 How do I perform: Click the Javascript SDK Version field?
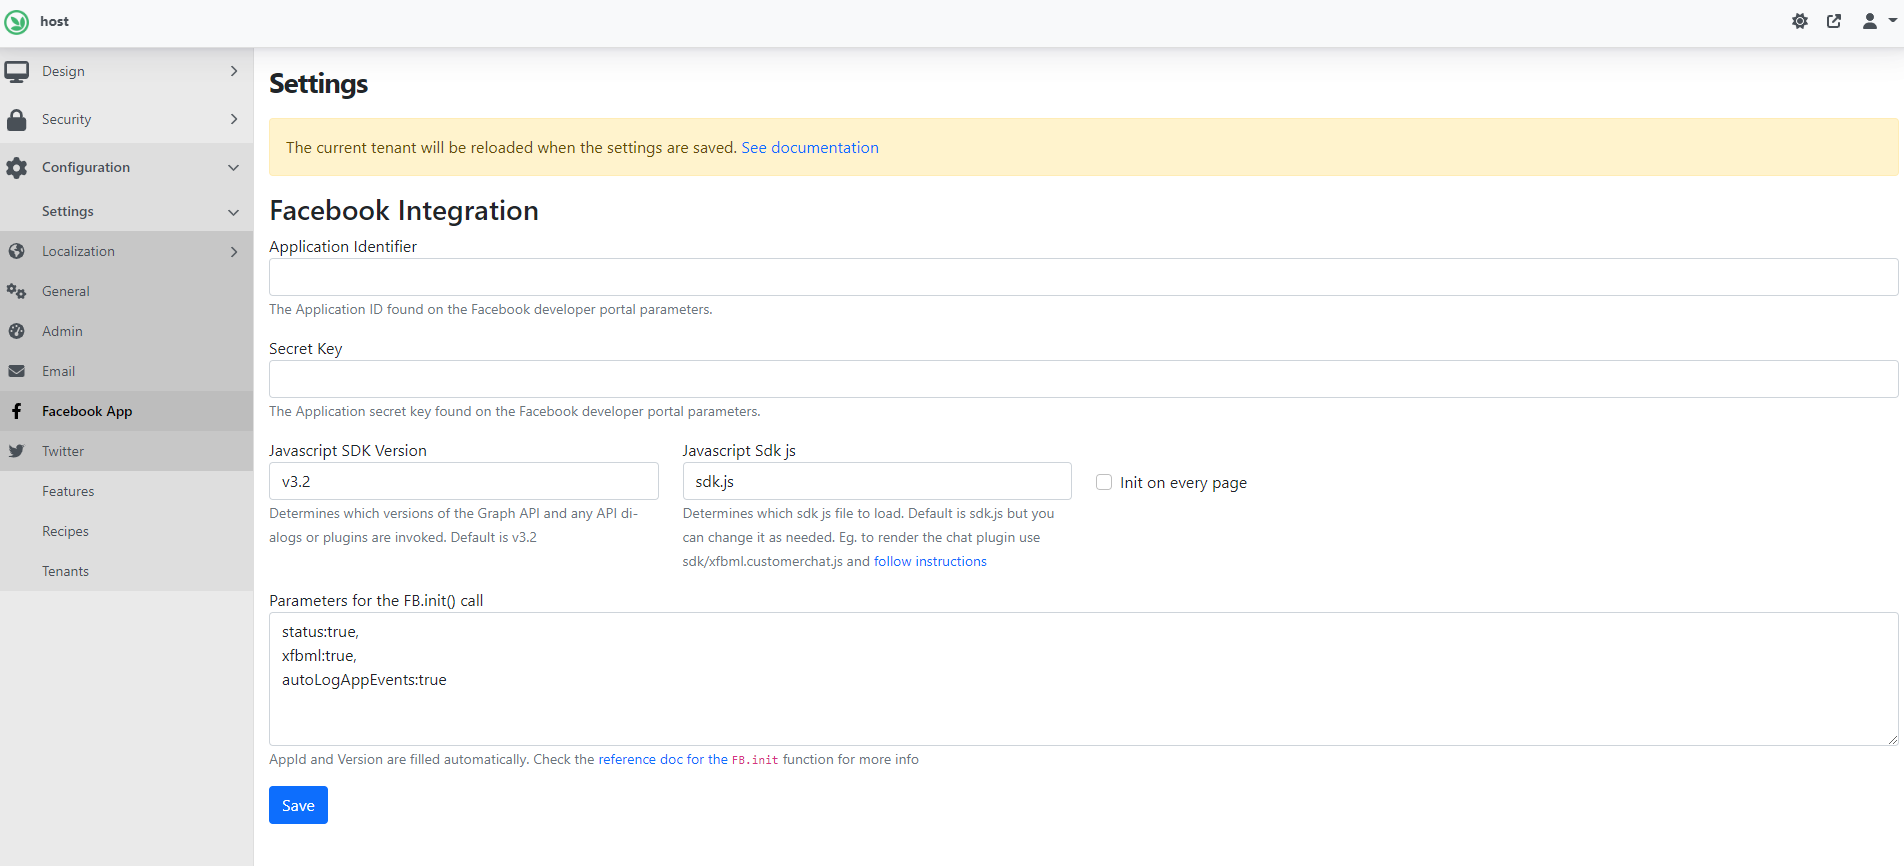(x=463, y=481)
